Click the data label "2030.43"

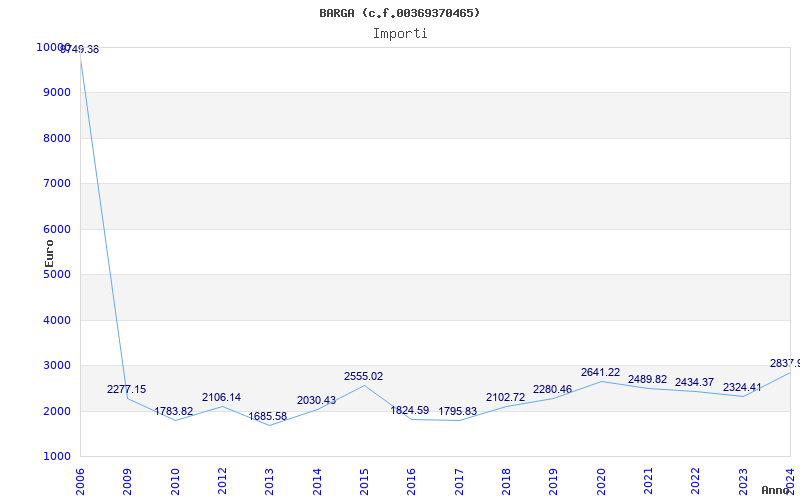click(316, 401)
